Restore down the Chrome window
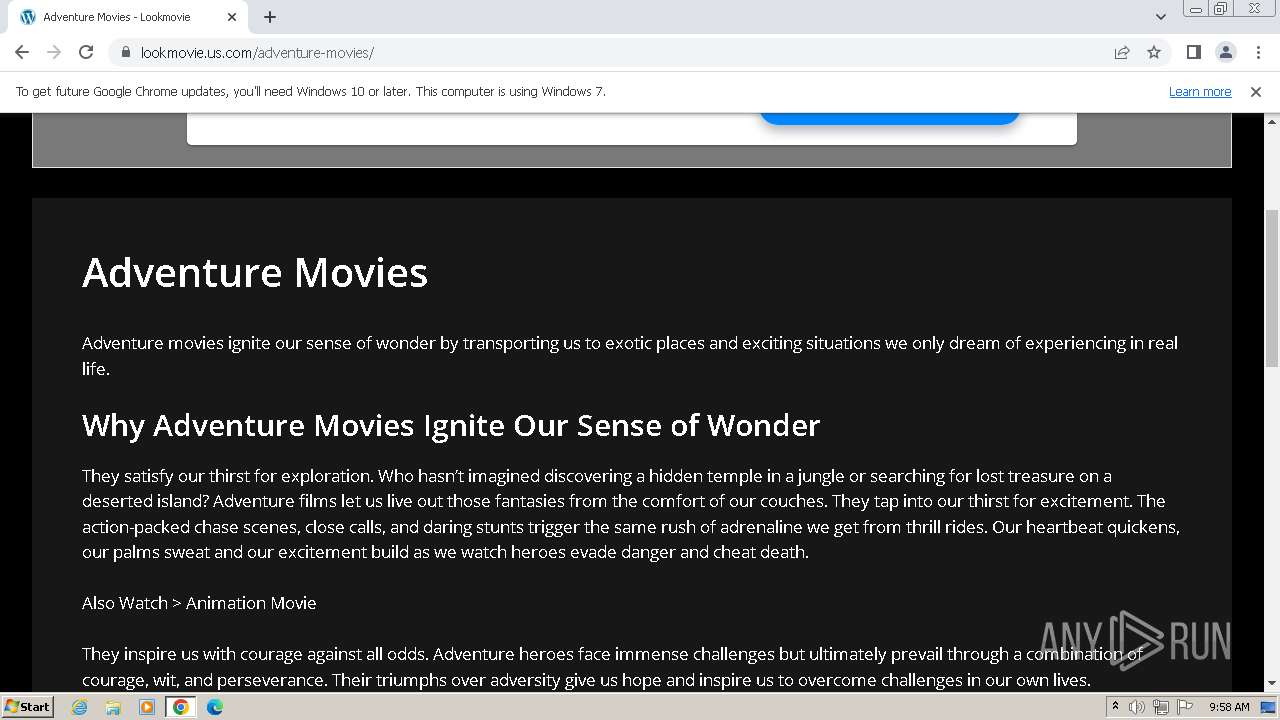 point(1221,9)
